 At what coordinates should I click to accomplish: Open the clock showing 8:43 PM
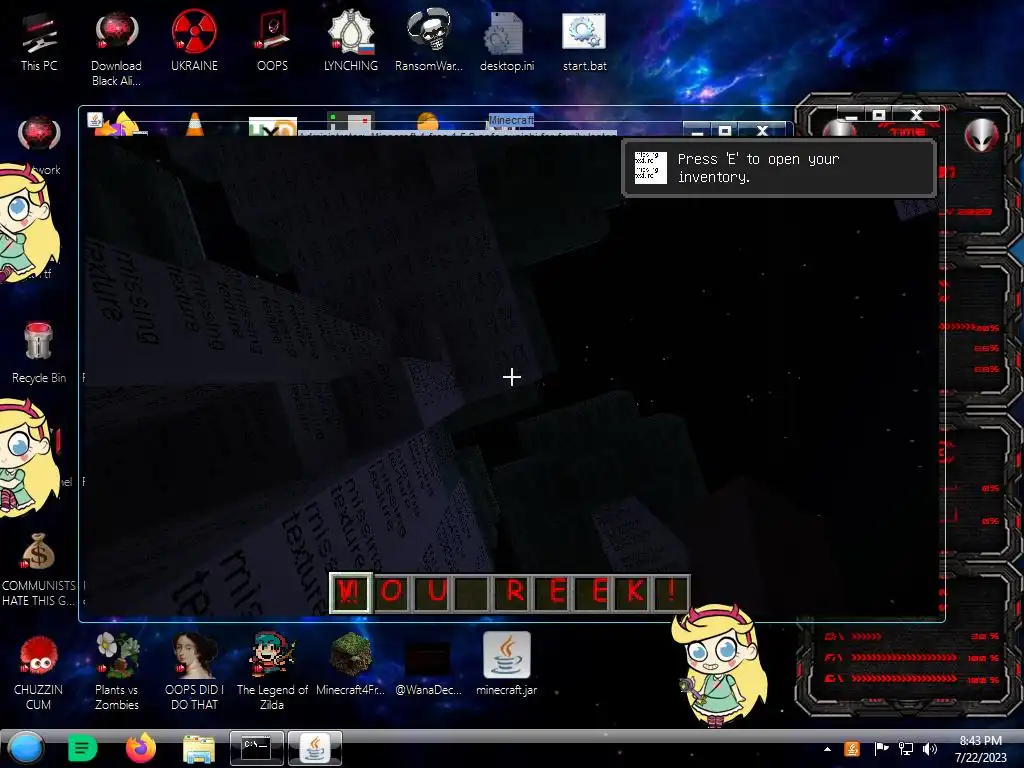point(980,749)
